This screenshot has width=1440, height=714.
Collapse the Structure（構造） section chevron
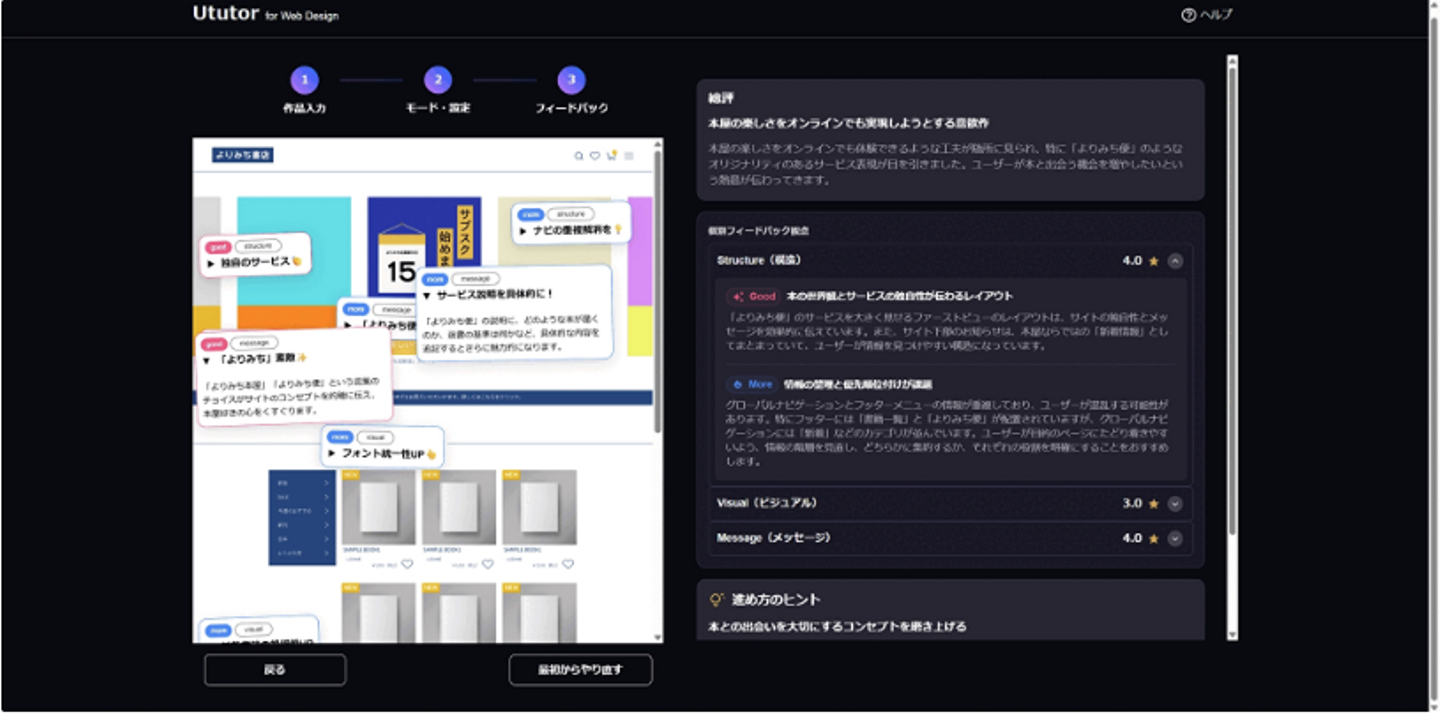point(1175,261)
